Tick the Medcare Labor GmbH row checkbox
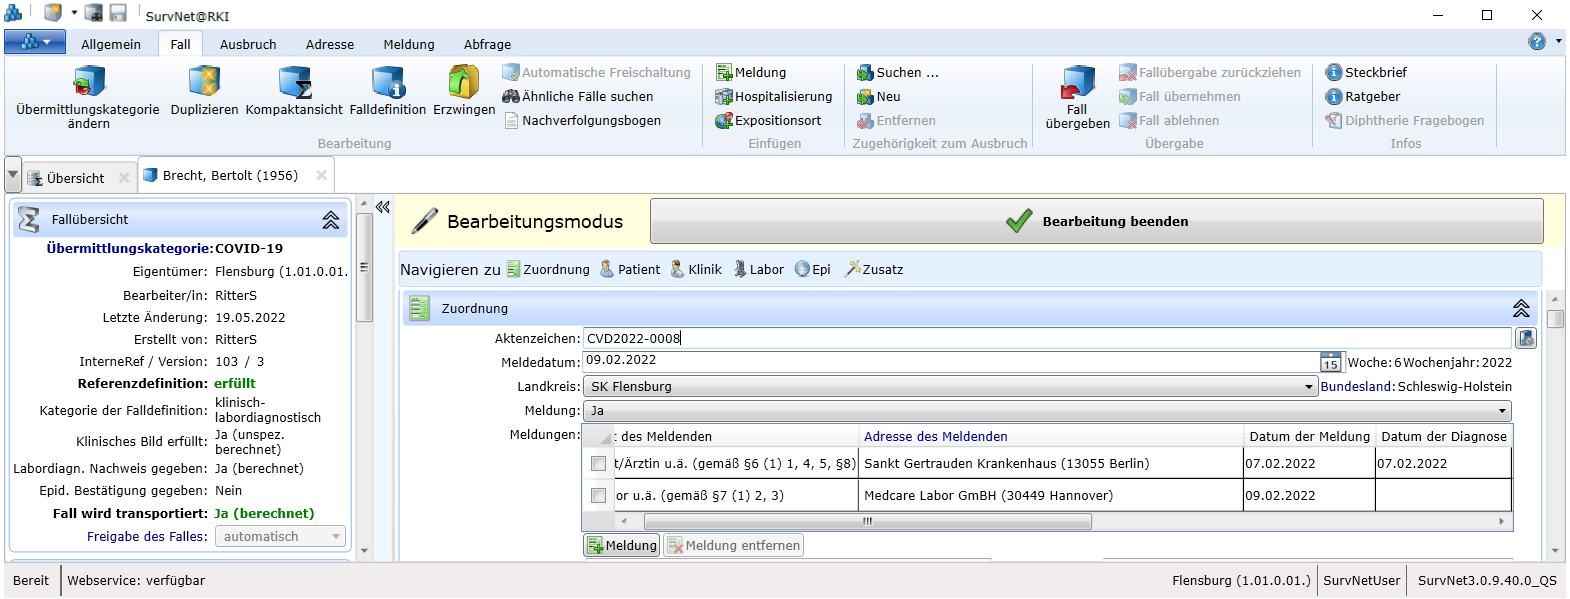 click(x=598, y=496)
